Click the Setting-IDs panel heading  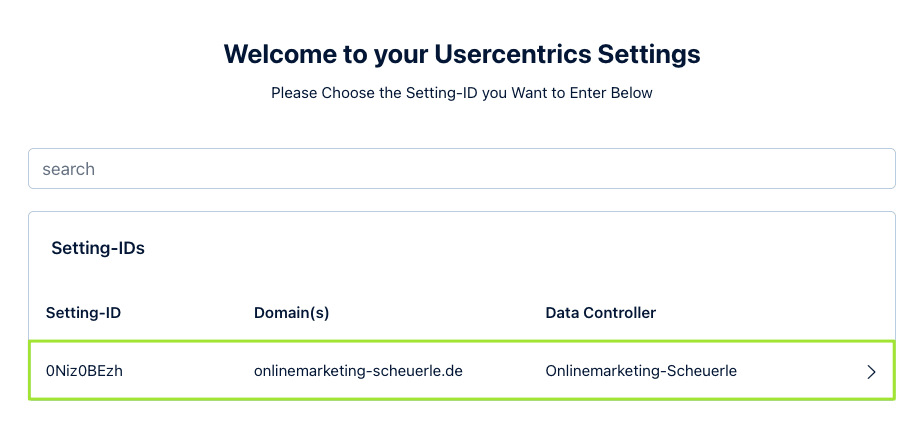[98, 248]
